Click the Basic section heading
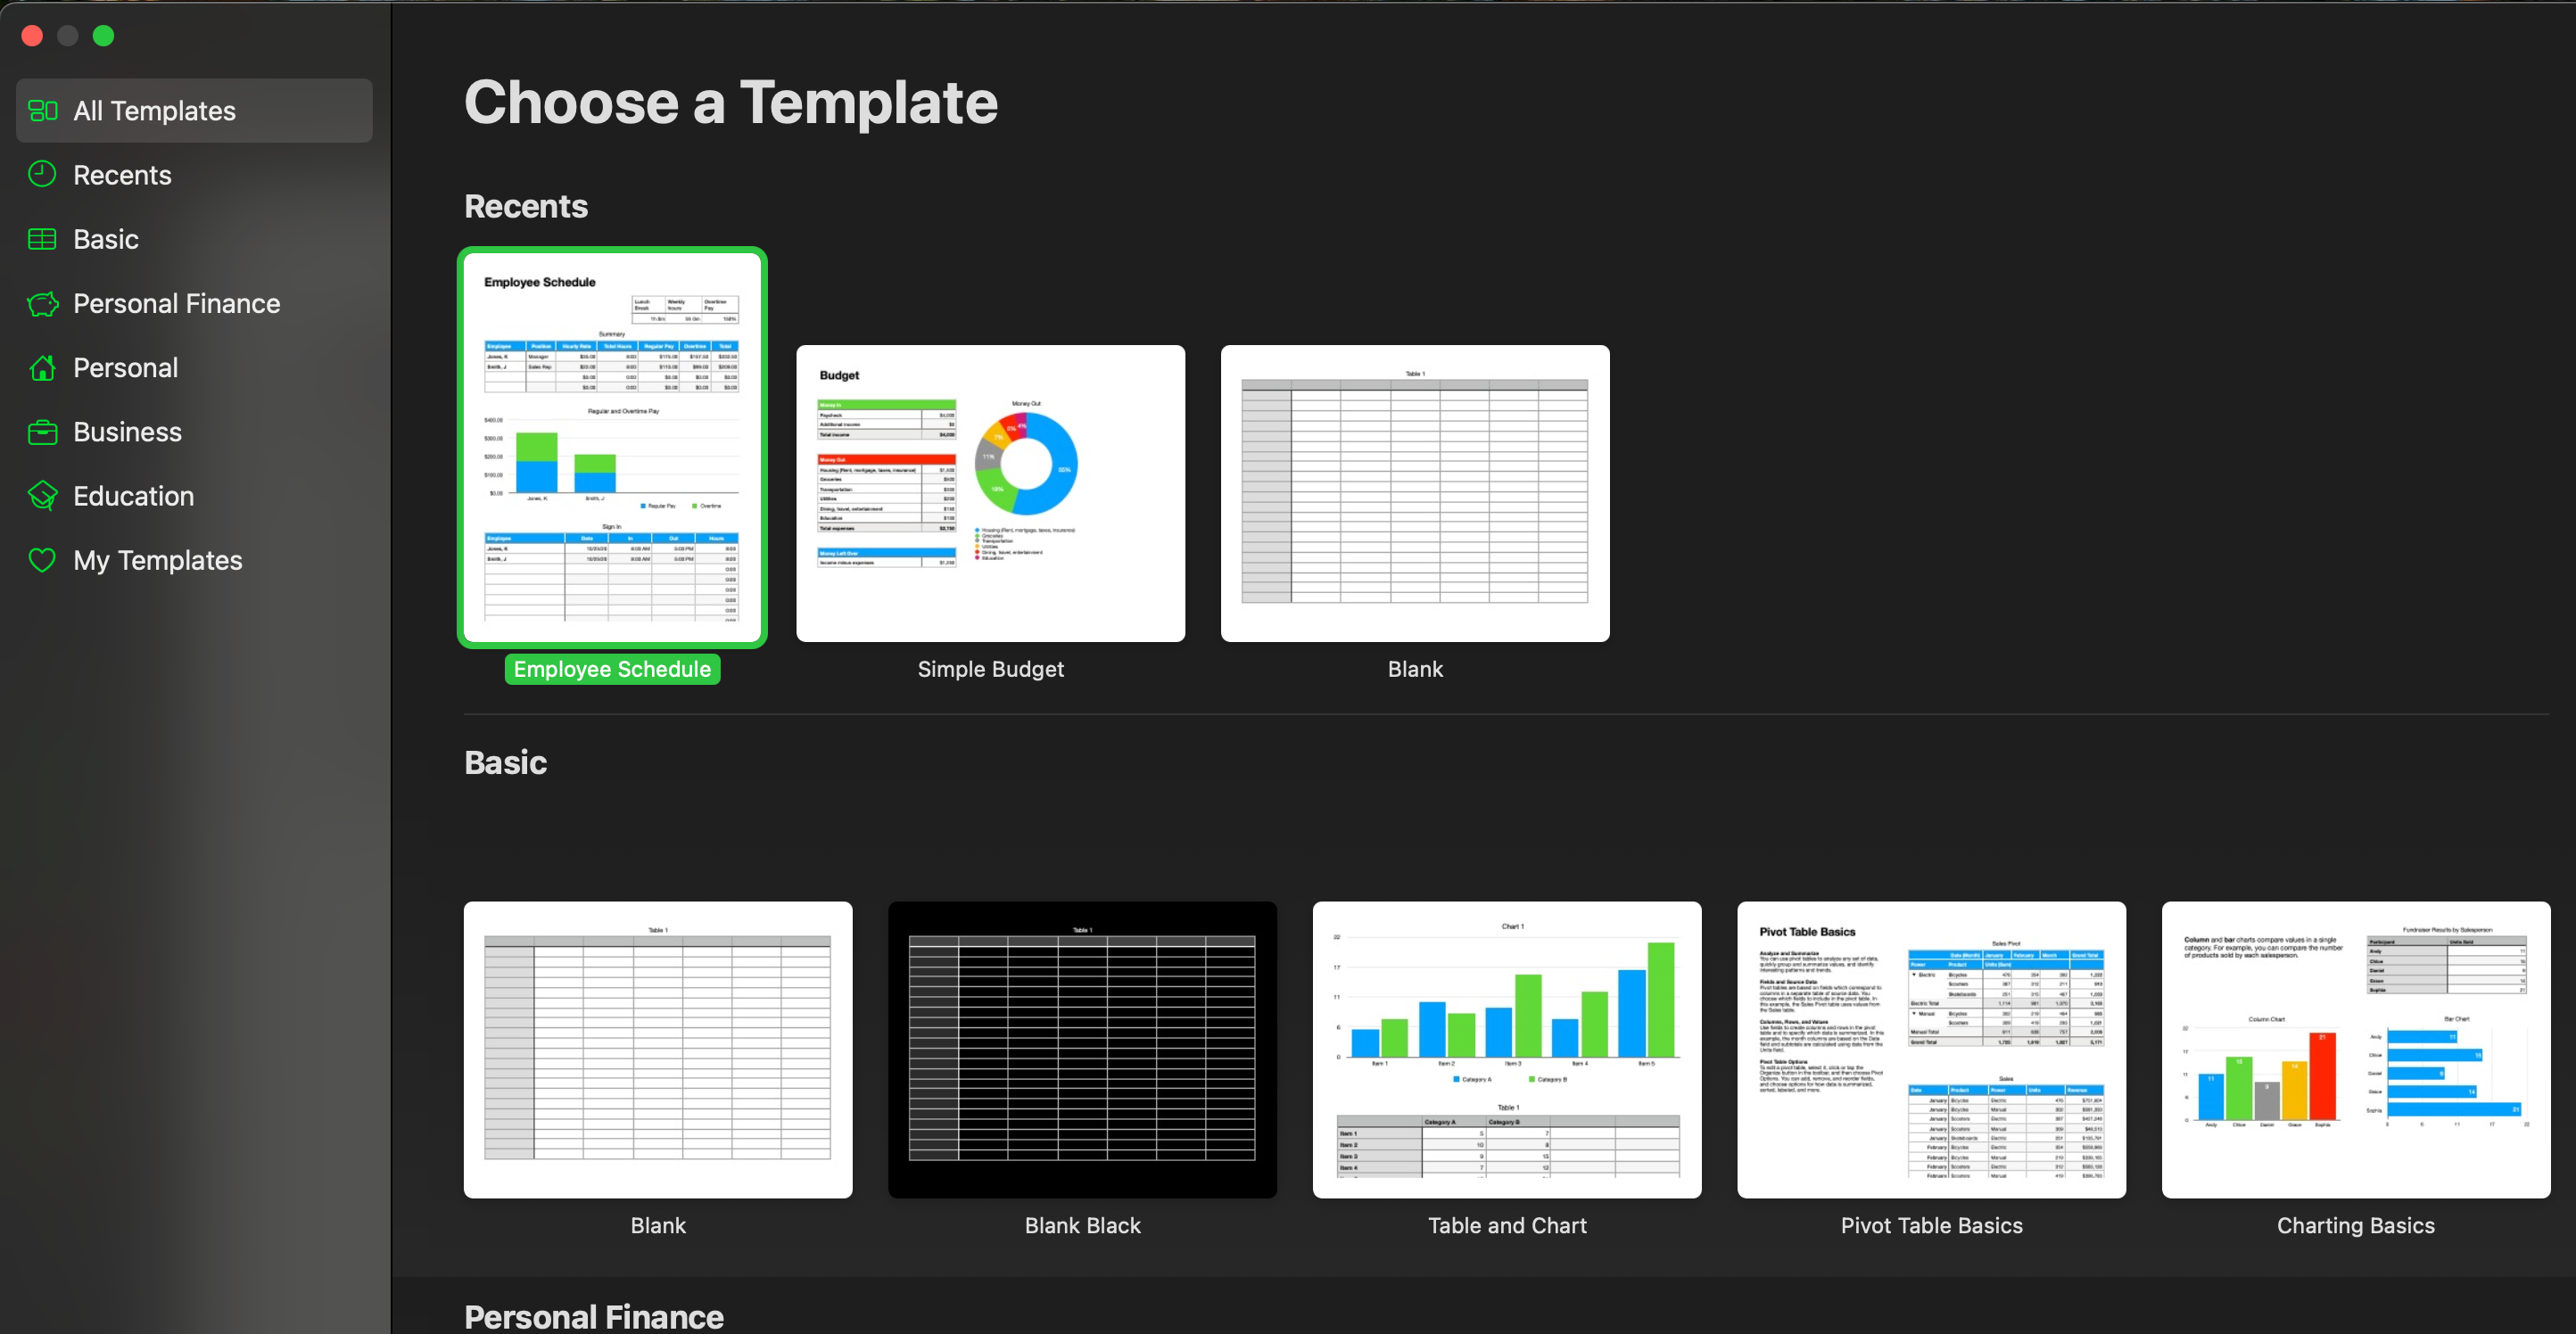 point(504,762)
